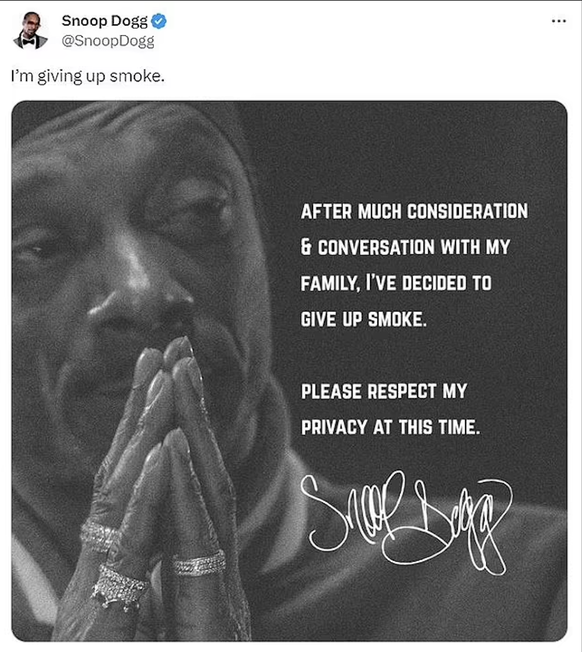This screenshot has height=652, width=582.
Task: Click the Snoop Dogg display name
Action: pos(104,21)
